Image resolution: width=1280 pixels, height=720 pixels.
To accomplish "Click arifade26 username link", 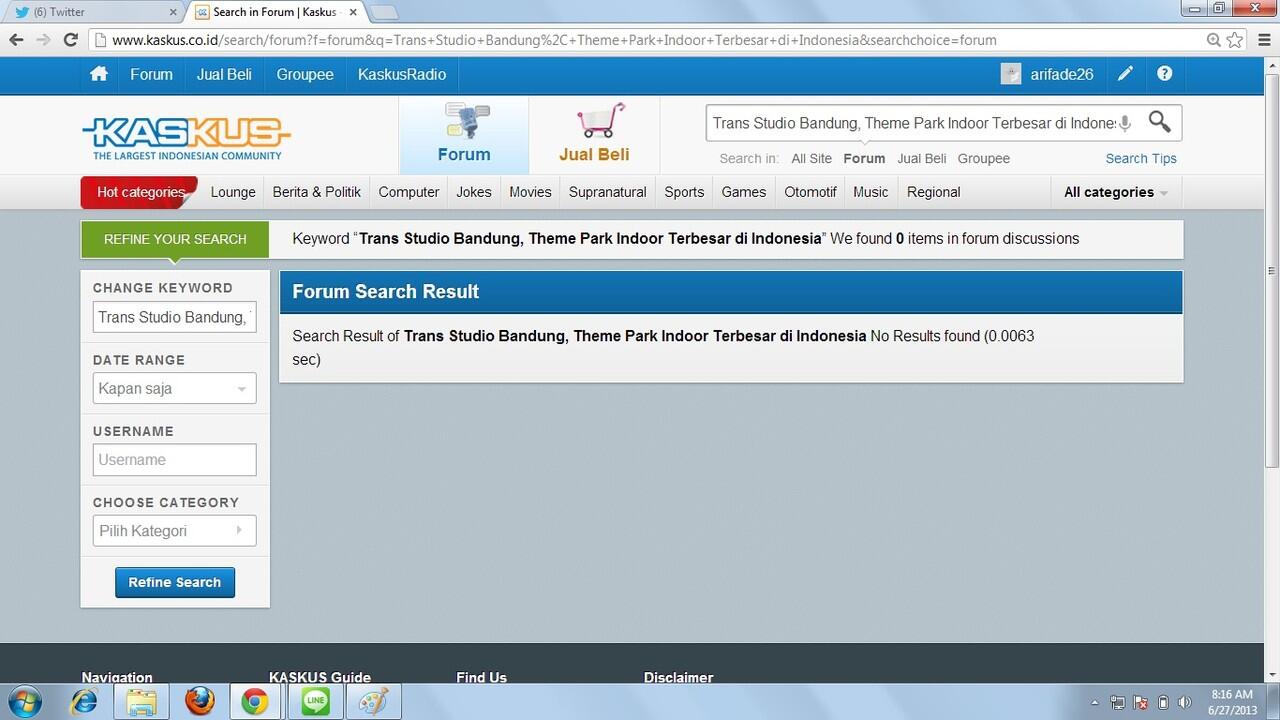I will (1062, 74).
